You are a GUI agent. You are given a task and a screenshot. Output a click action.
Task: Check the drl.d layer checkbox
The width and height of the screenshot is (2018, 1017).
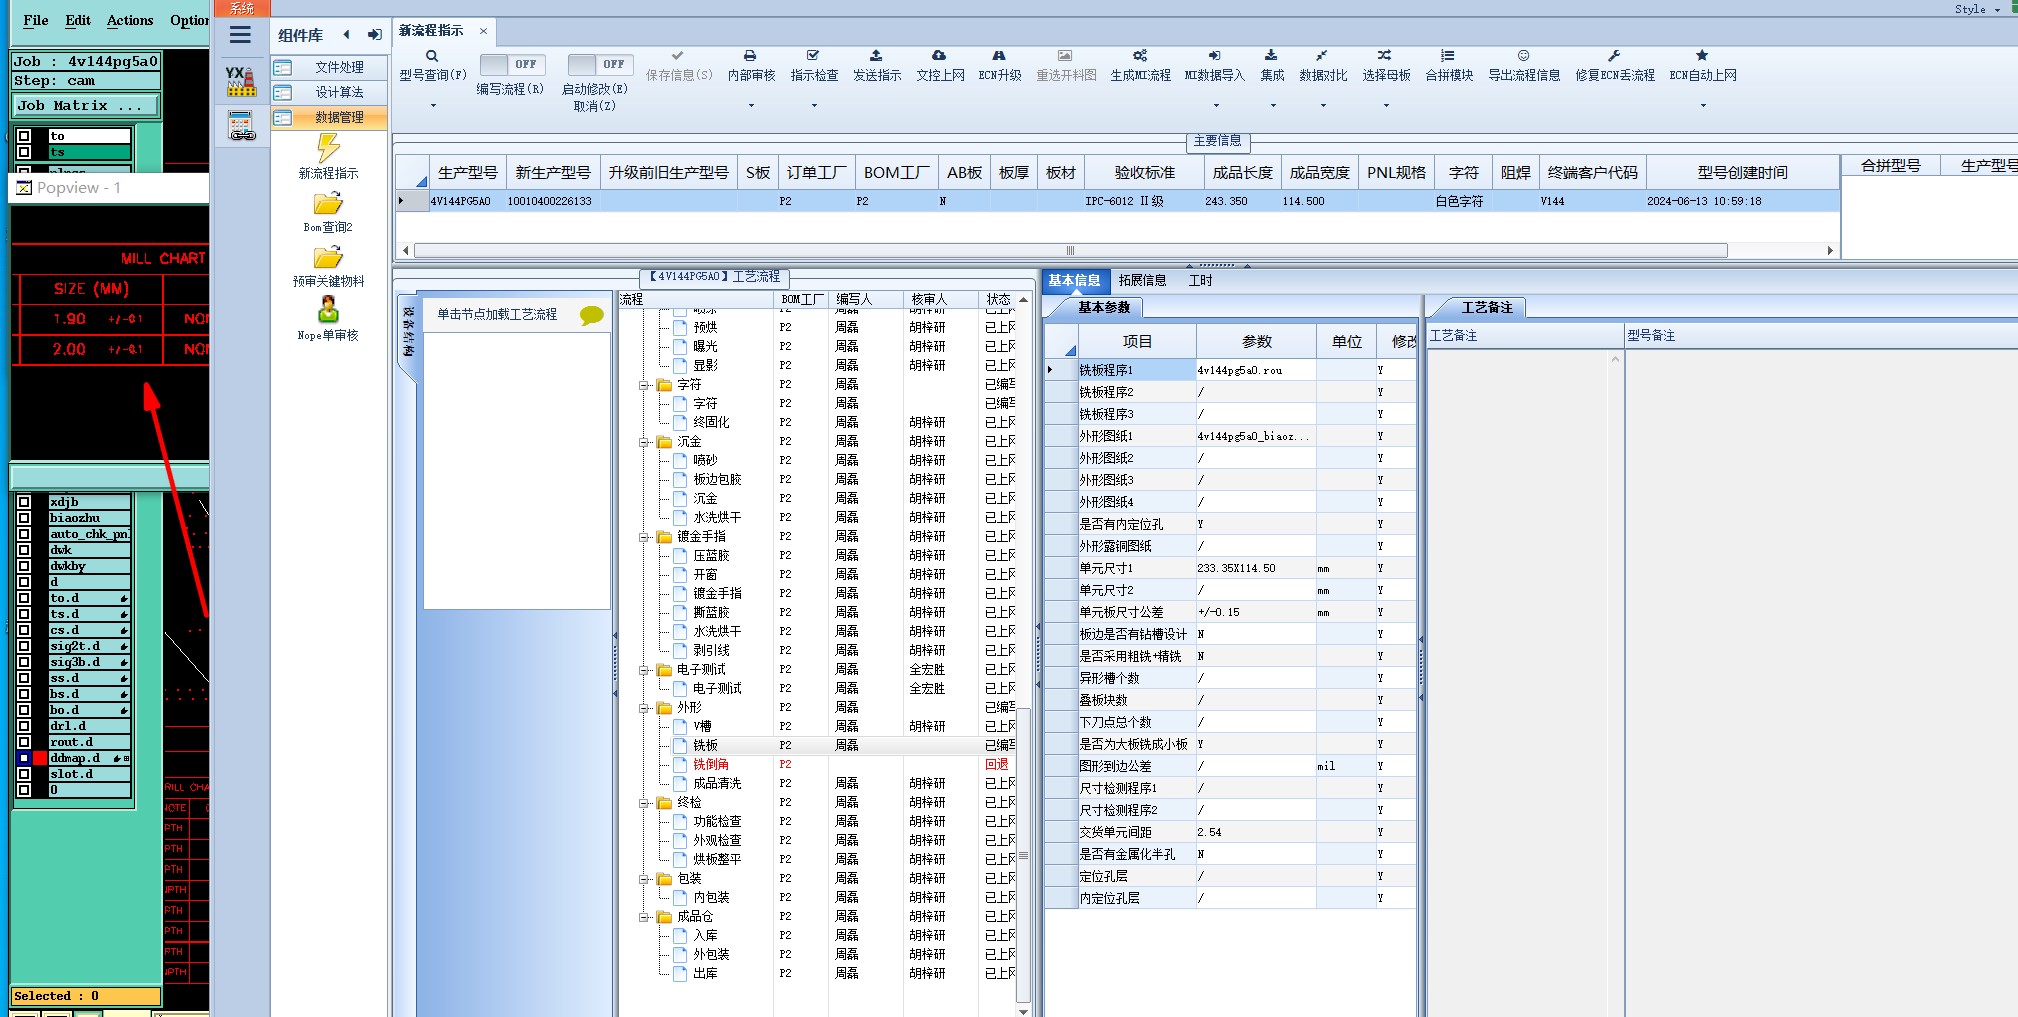coord(24,726)
